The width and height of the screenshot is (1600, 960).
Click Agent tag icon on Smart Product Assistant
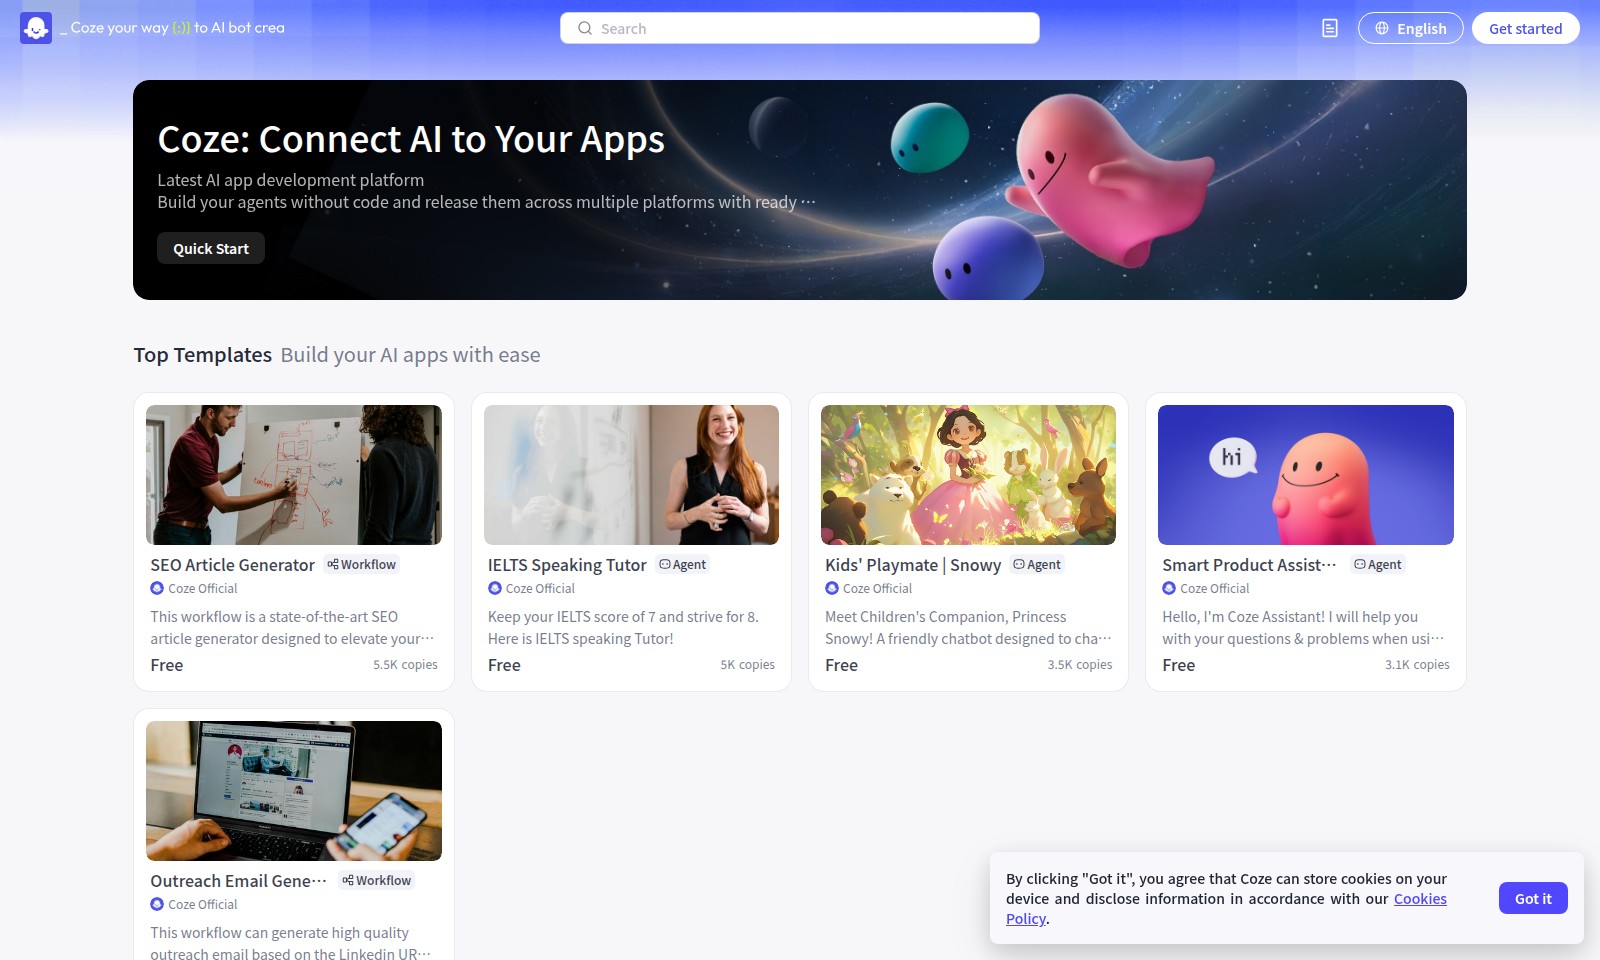coord(1360,564)
